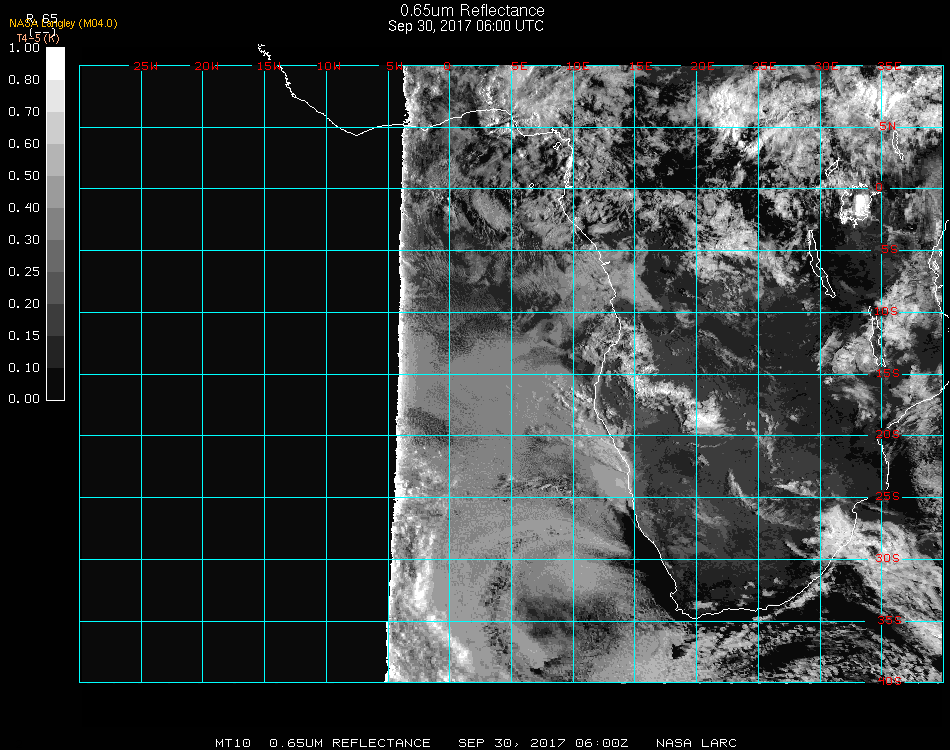The height and width of the screenshot is (750, 950).
Task: Click the 5W longitude label
Action: click(x=394, y=66)
